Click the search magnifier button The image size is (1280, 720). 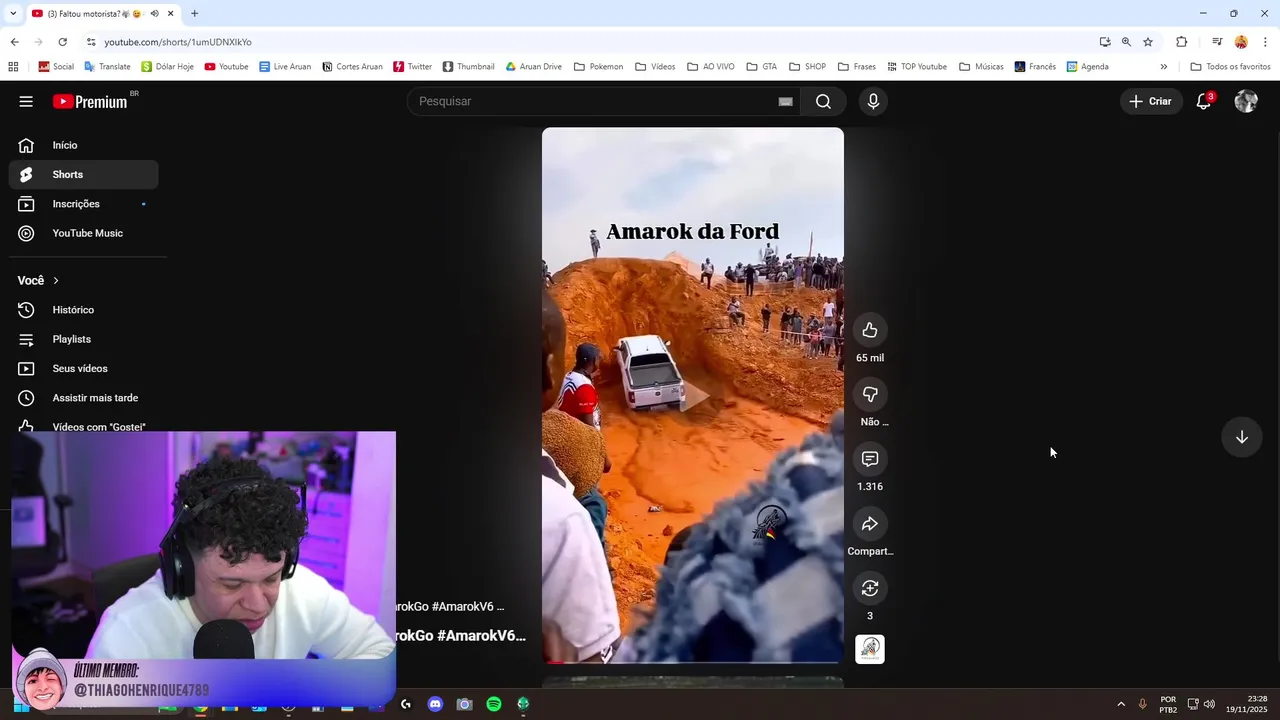coord(823,101)
